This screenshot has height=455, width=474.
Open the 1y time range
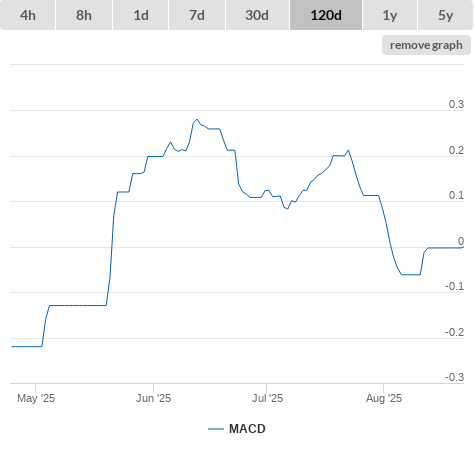coord(390,15)
